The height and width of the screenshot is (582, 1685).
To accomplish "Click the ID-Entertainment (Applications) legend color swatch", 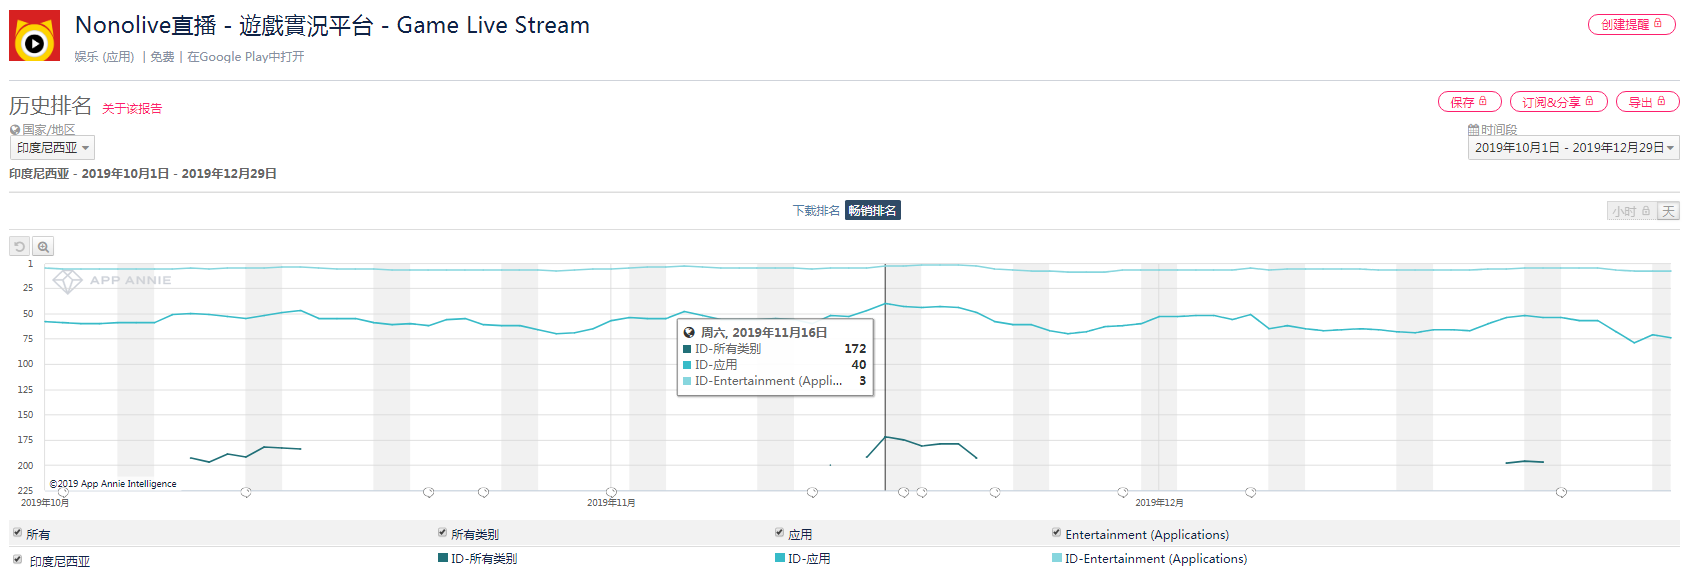I will 1057,558.
